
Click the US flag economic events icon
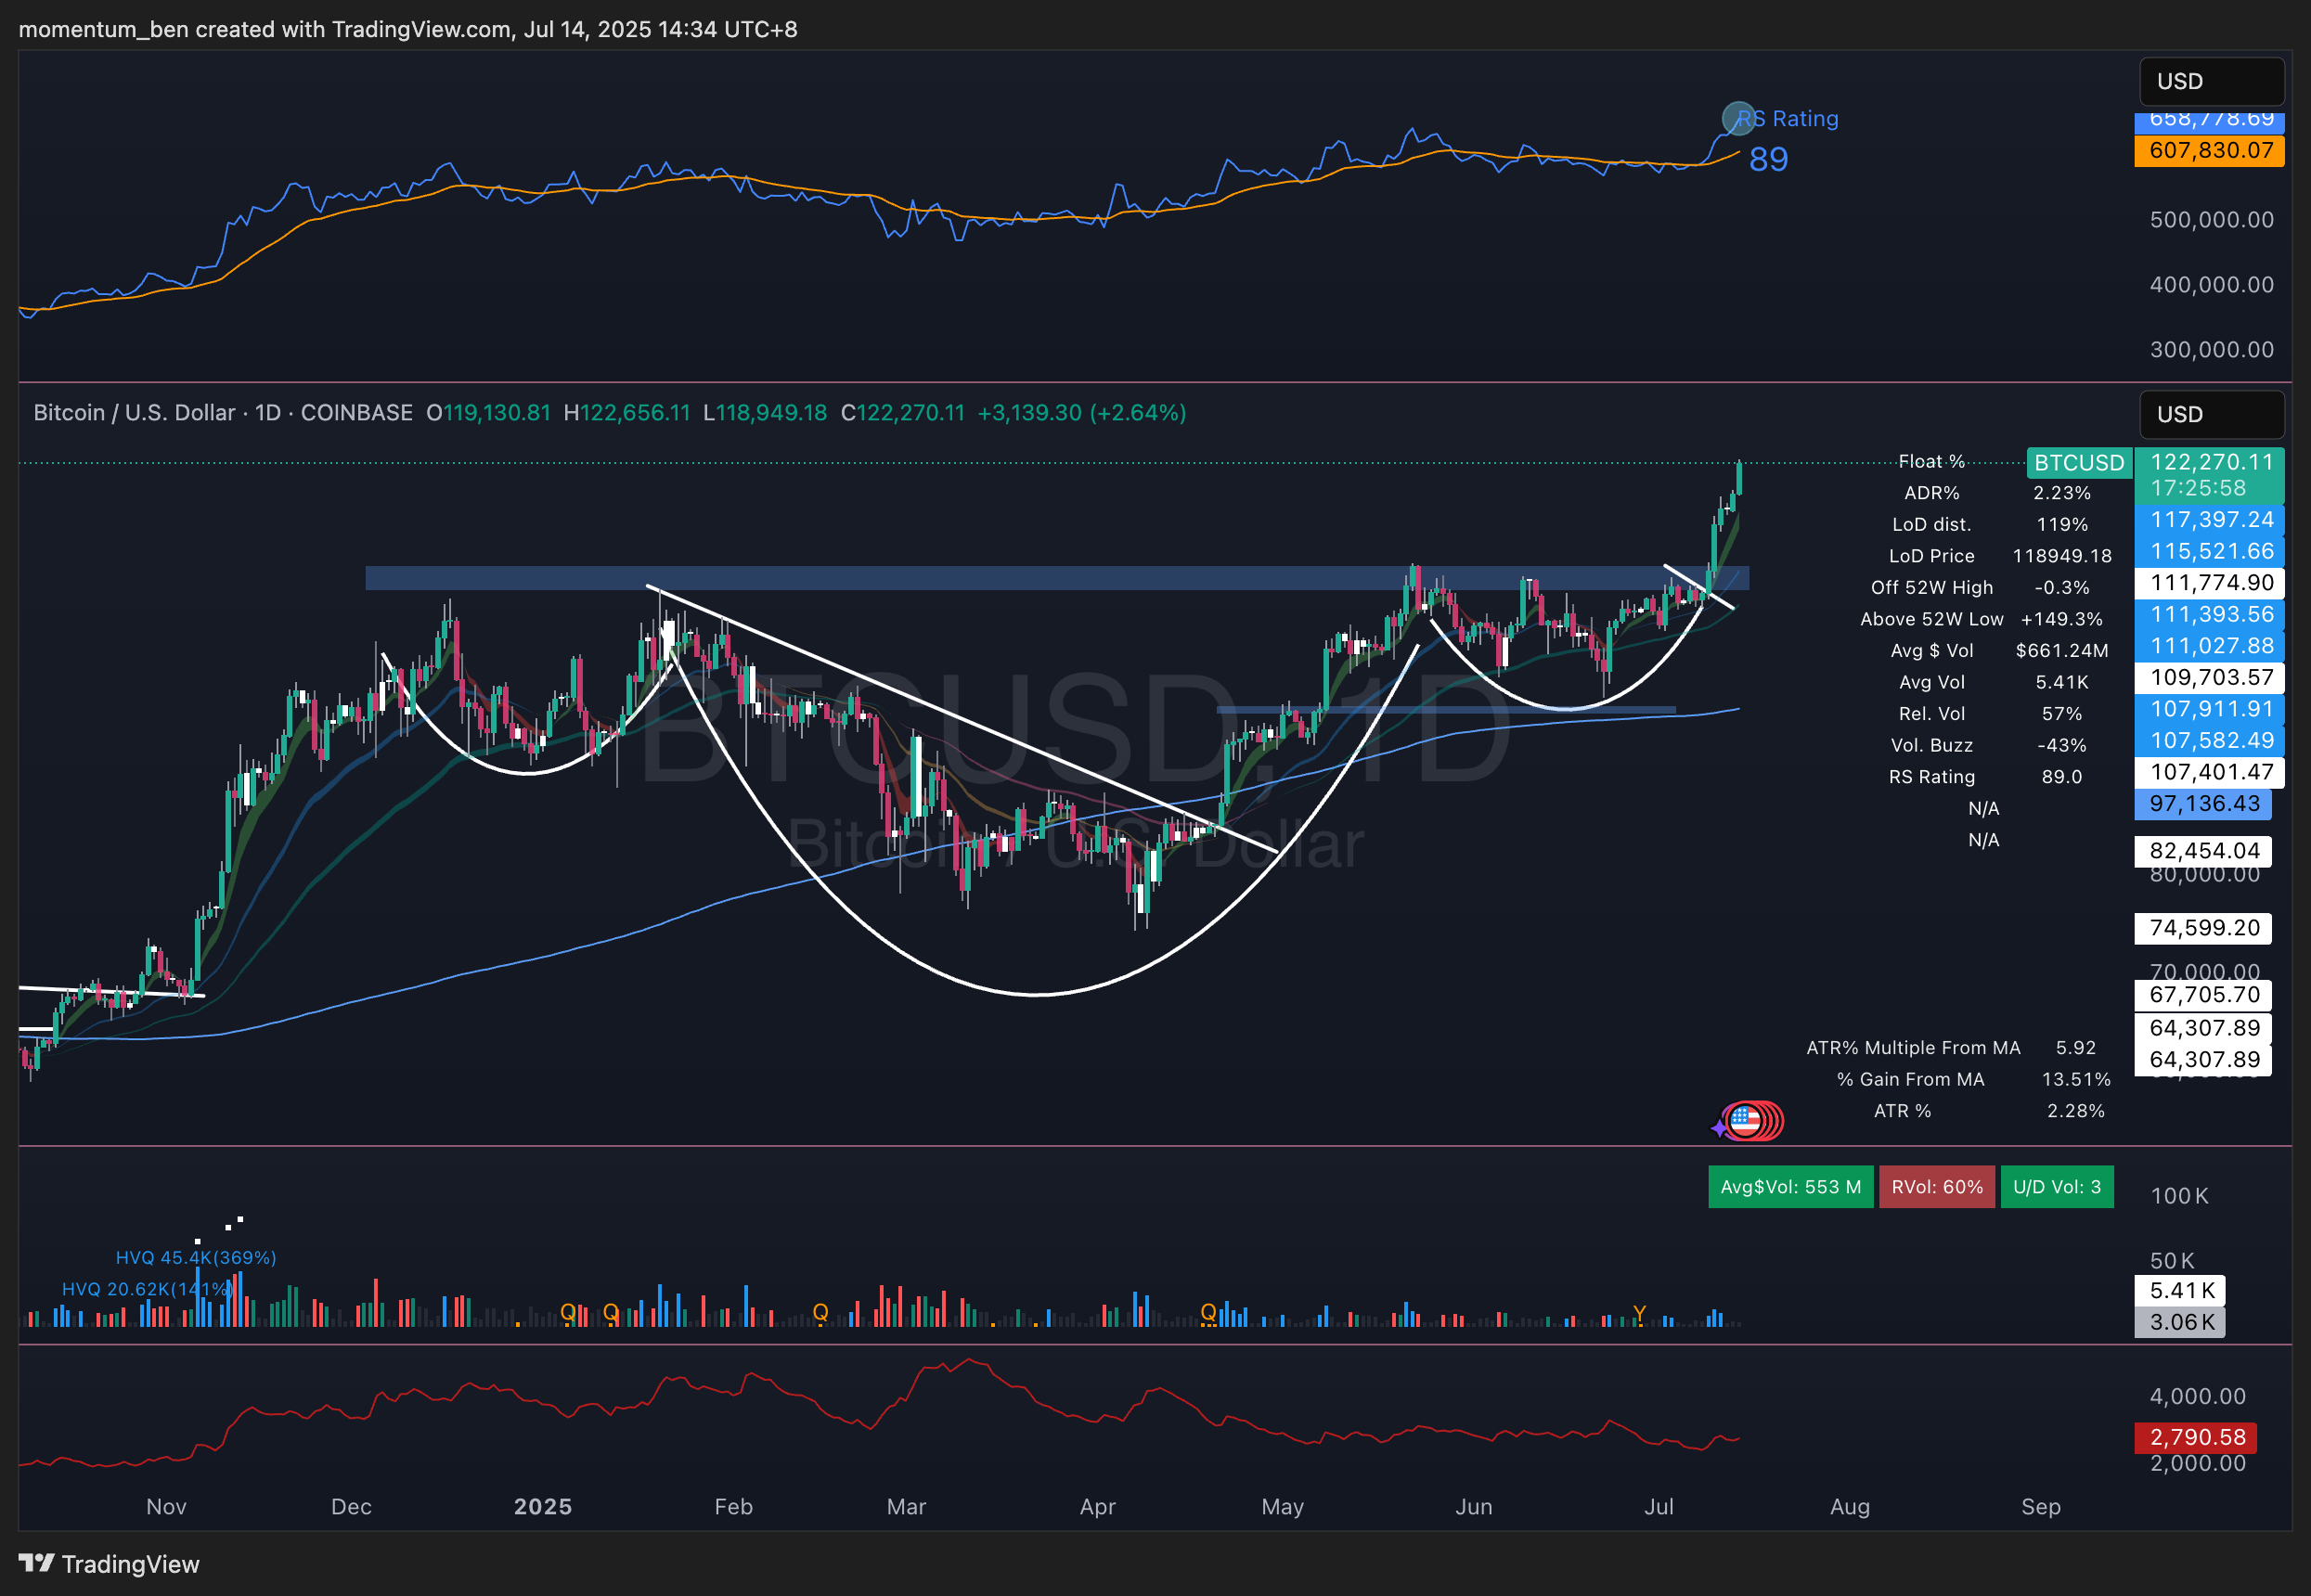click(1745, 1120)
